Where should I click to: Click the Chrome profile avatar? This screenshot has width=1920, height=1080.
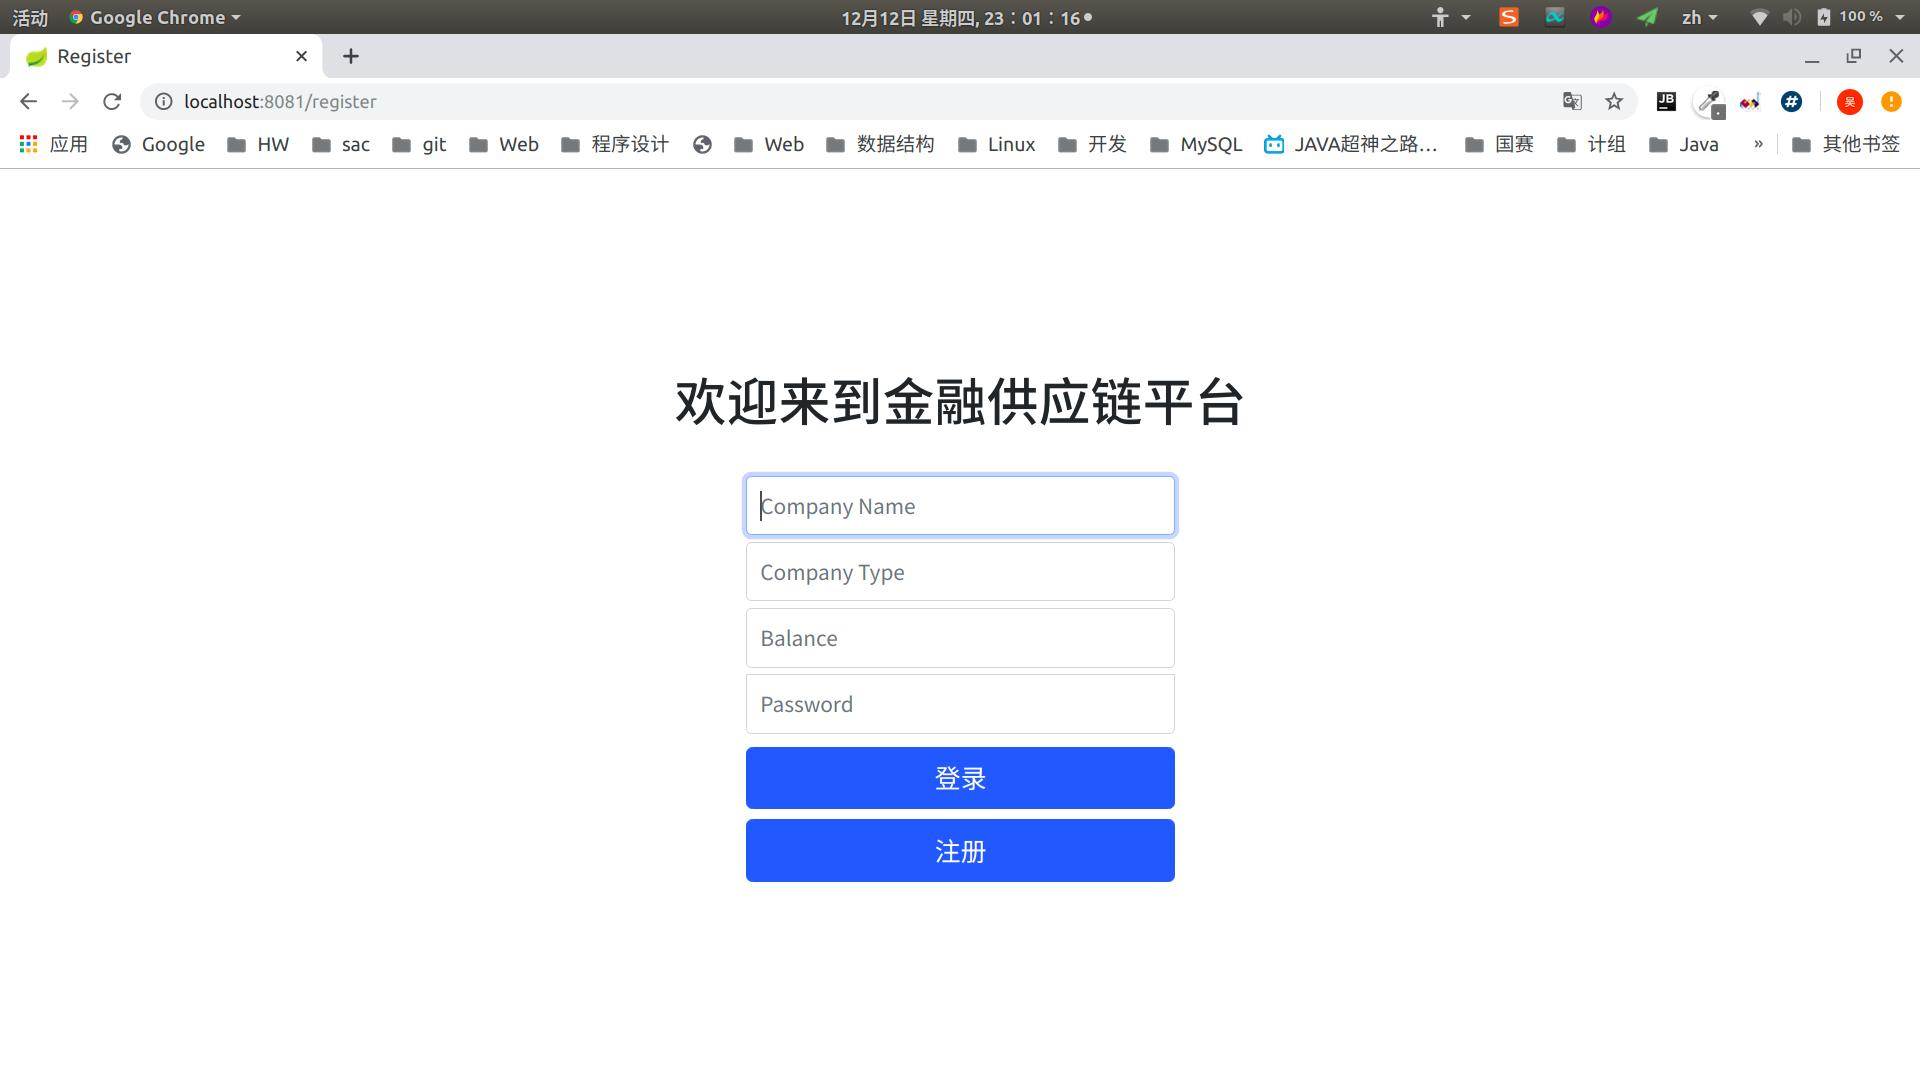click(x=1849, y=101)
